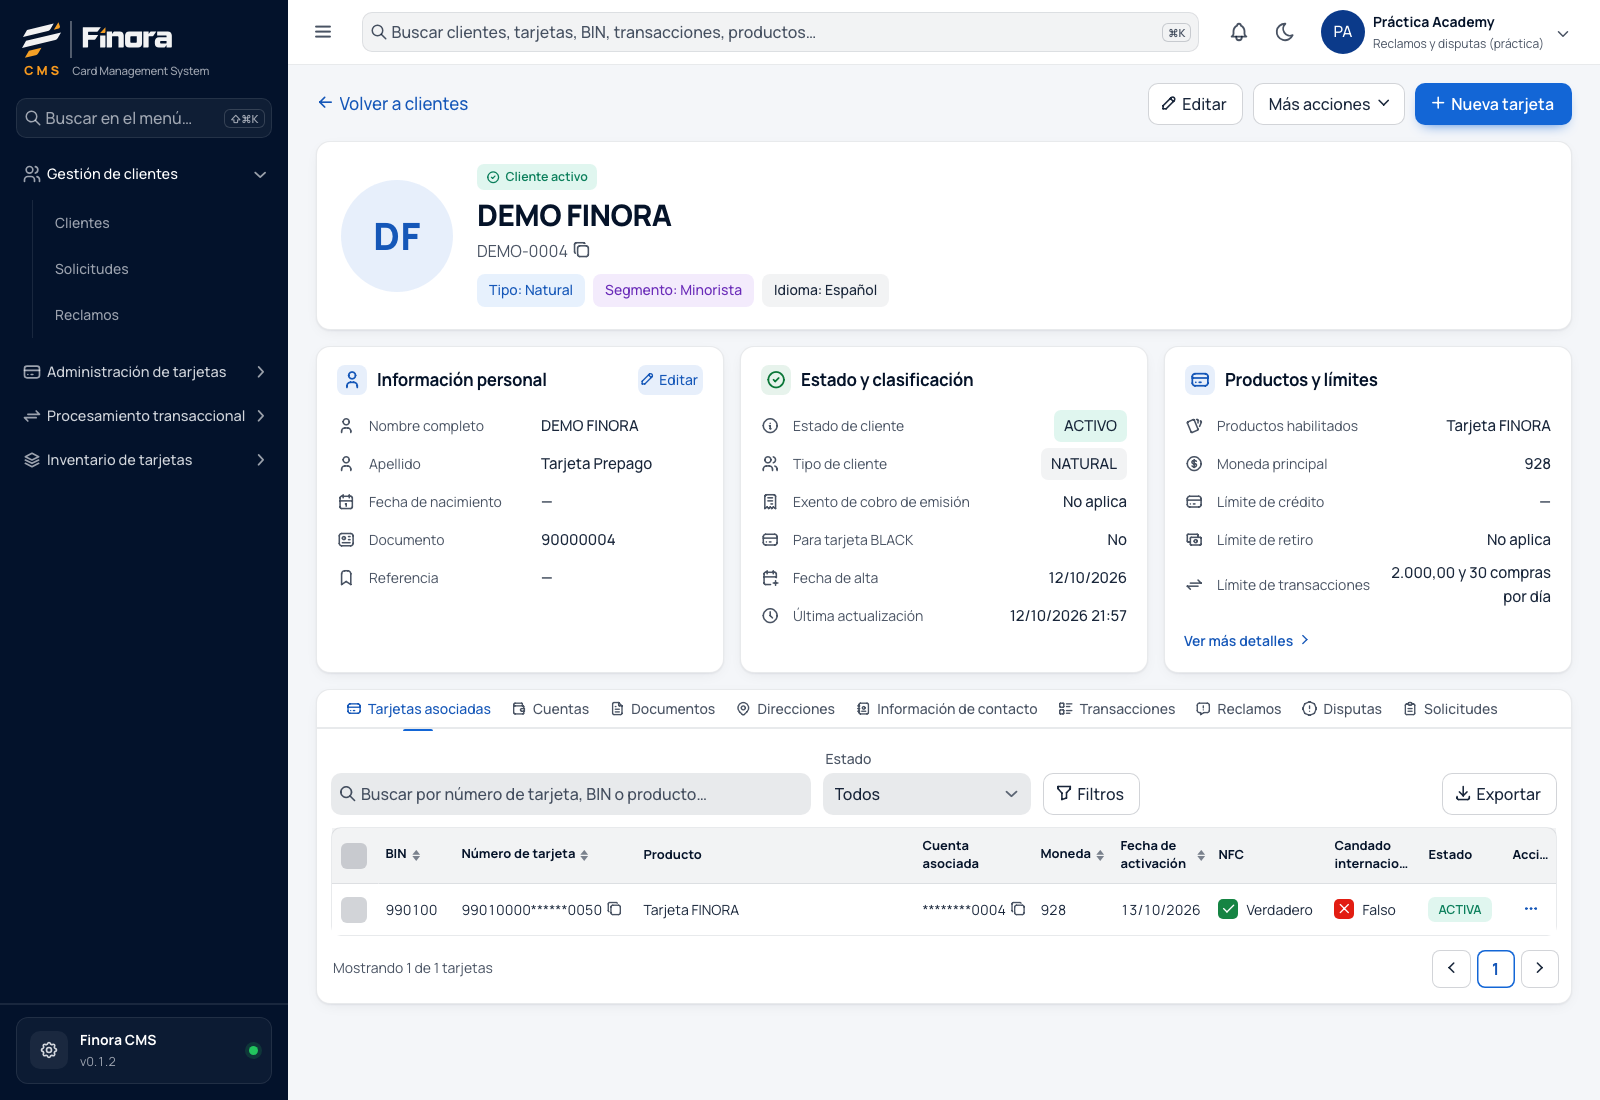1600x1100 pixels.
Task: Switch to the Transacciones tab
Action: point(1117,709)
